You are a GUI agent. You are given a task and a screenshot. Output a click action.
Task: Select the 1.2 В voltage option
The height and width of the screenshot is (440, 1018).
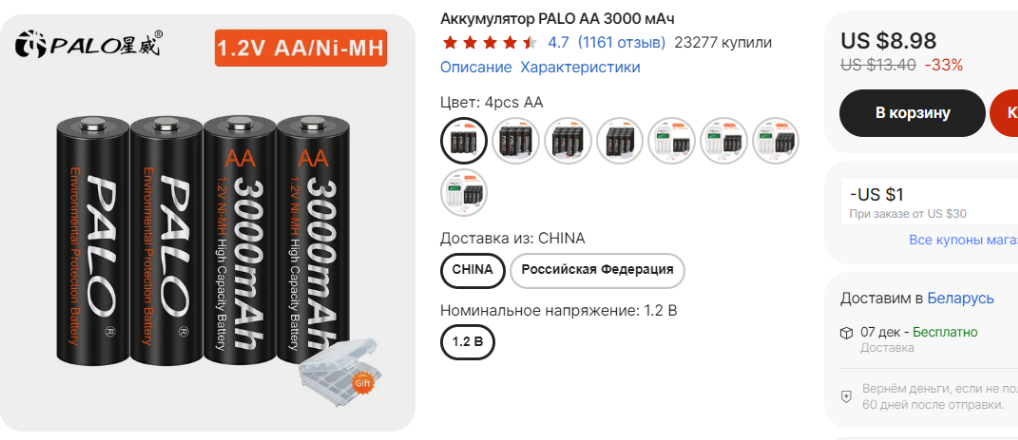coord(467,341)
